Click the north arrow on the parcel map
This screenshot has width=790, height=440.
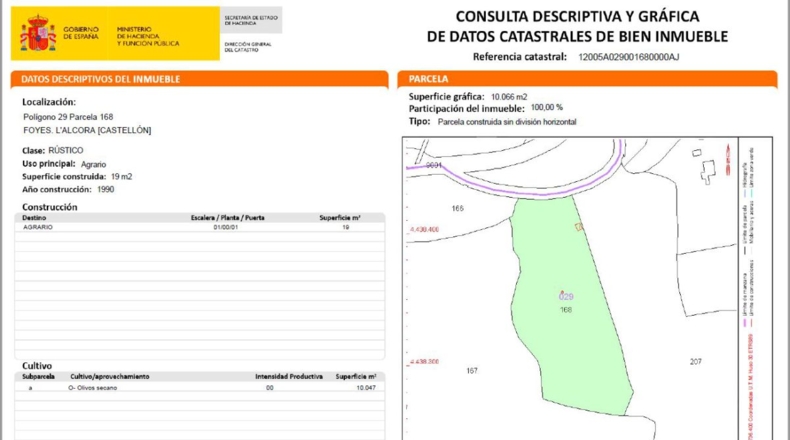pyautogui.click(x=728, y=159)
